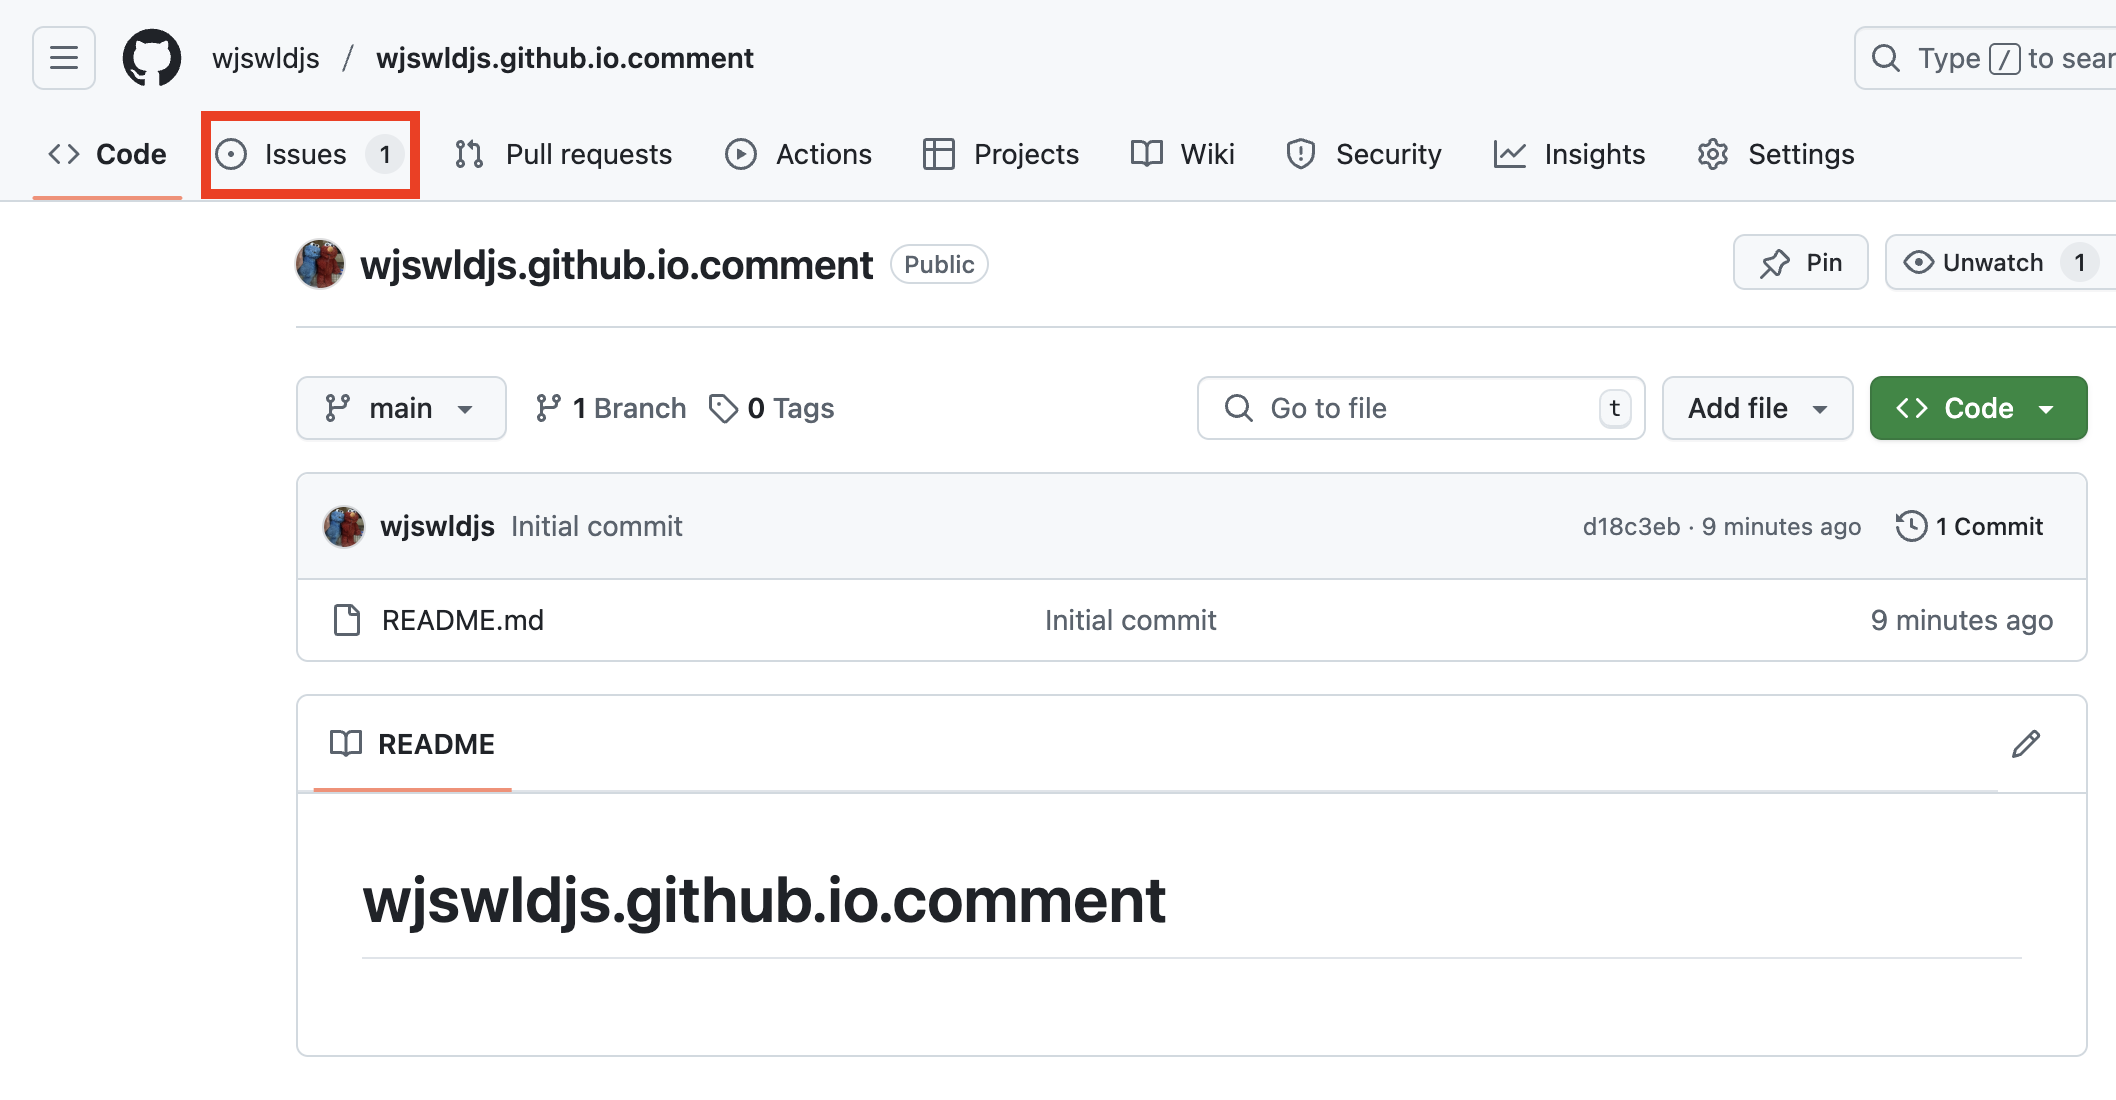Open the commit history clock icon
The image size is (2116, 1100).
pyautogui.click(x=1911, y=526)
